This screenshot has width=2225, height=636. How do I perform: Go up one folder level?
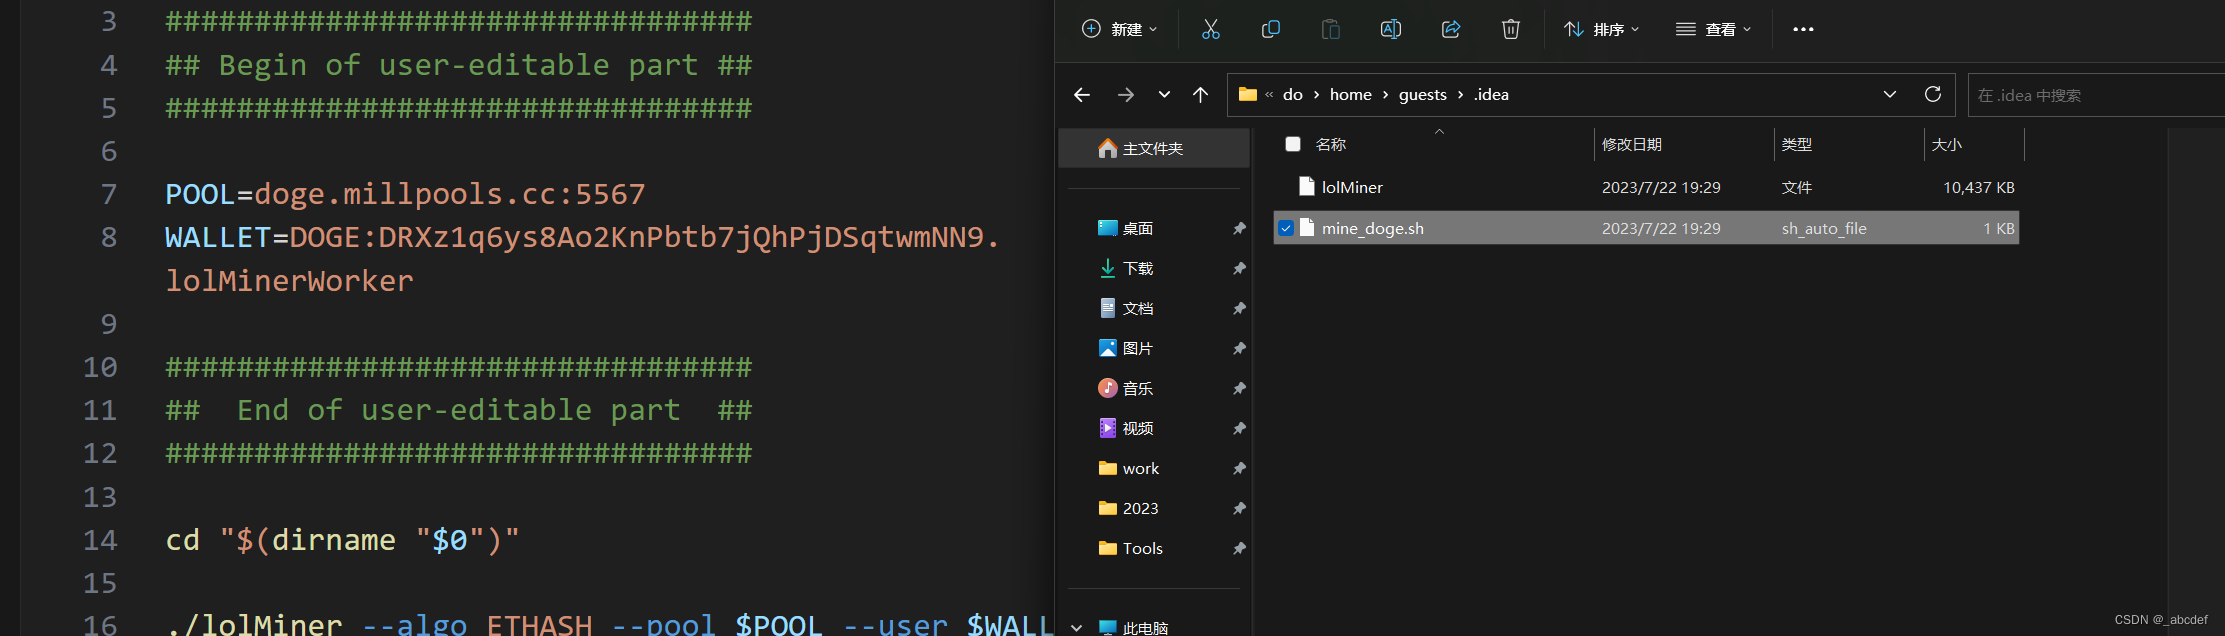point(1200,95)
